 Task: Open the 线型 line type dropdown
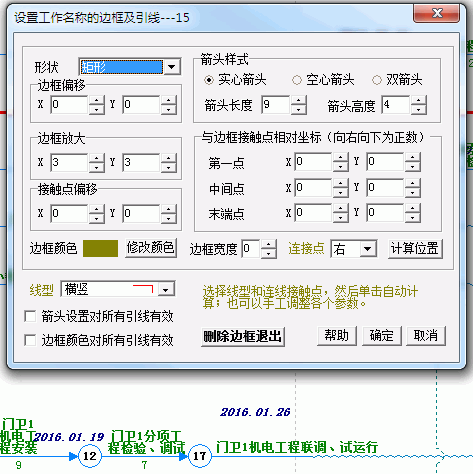(166, 289)
